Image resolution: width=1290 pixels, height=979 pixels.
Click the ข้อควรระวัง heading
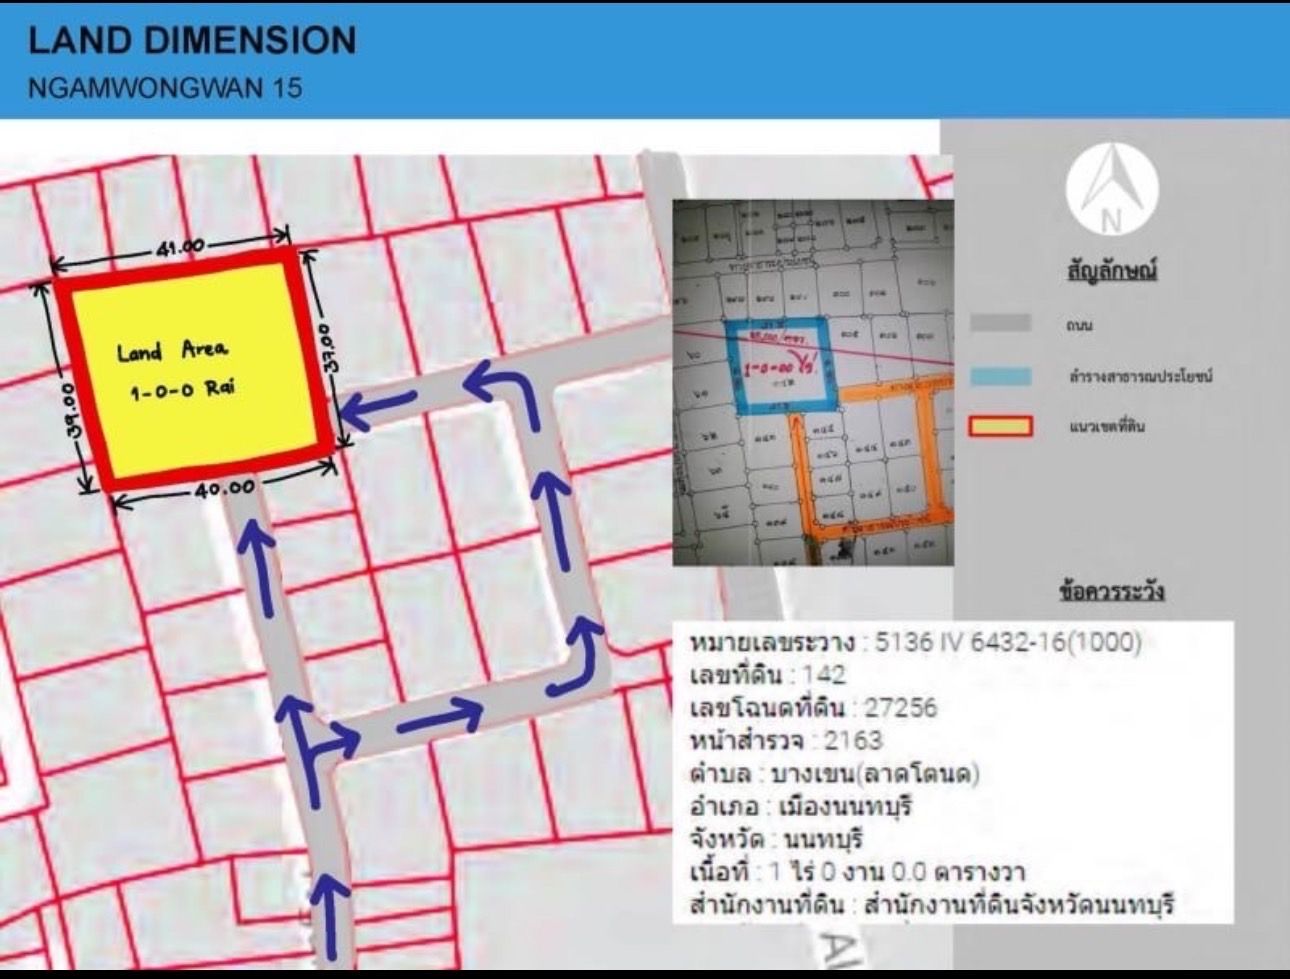1111,591
